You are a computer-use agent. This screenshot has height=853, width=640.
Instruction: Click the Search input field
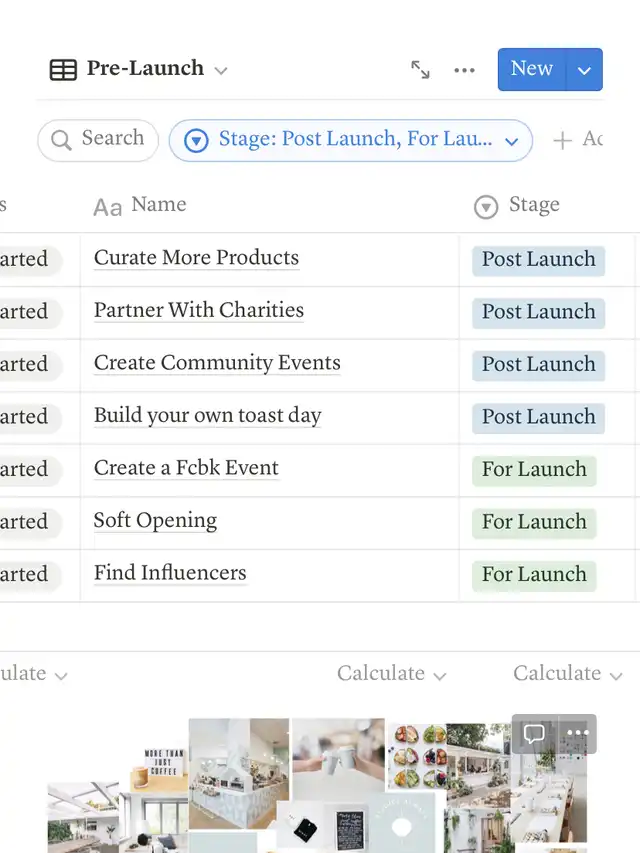pyautogui.click(x=112, y=139)
